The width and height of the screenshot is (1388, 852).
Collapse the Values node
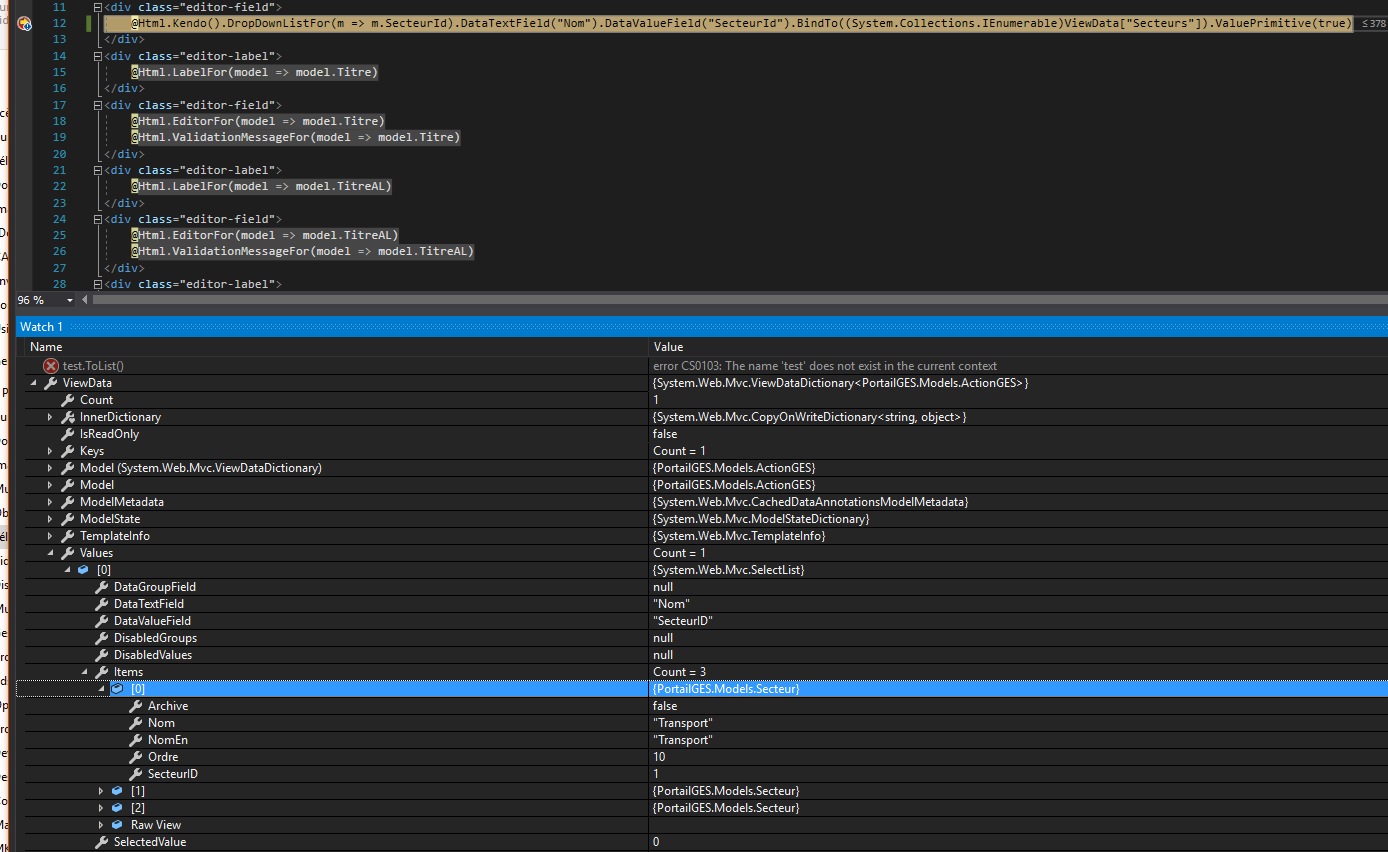click(x=50, y=553)
